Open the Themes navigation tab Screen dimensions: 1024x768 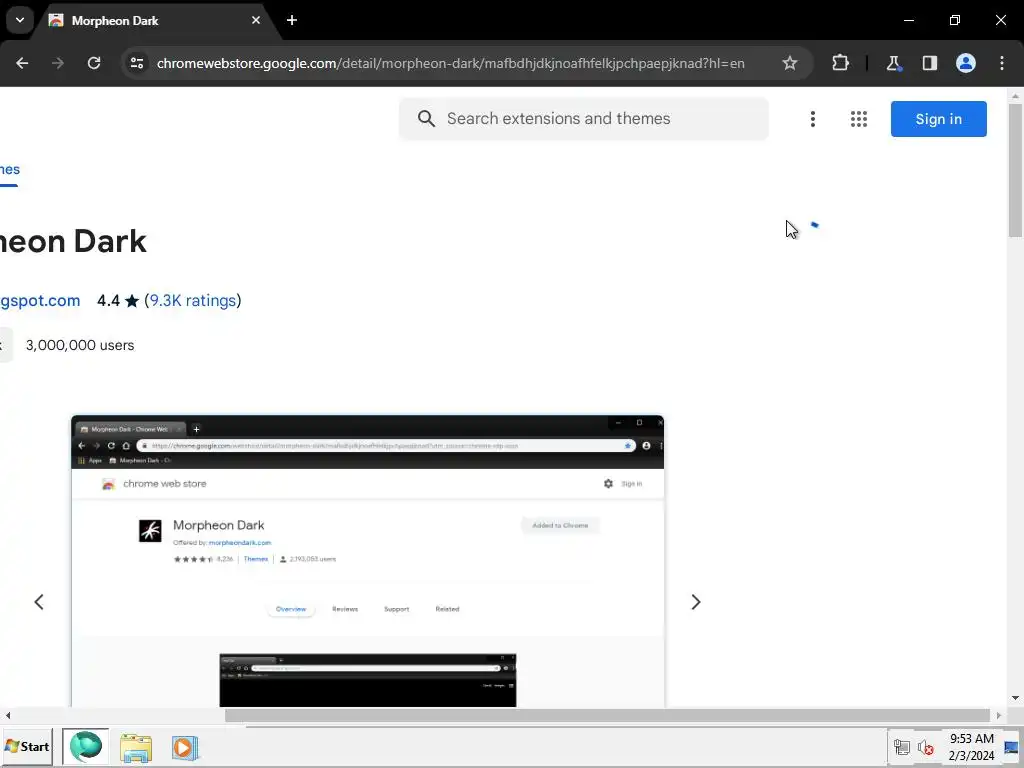(9, 170)
